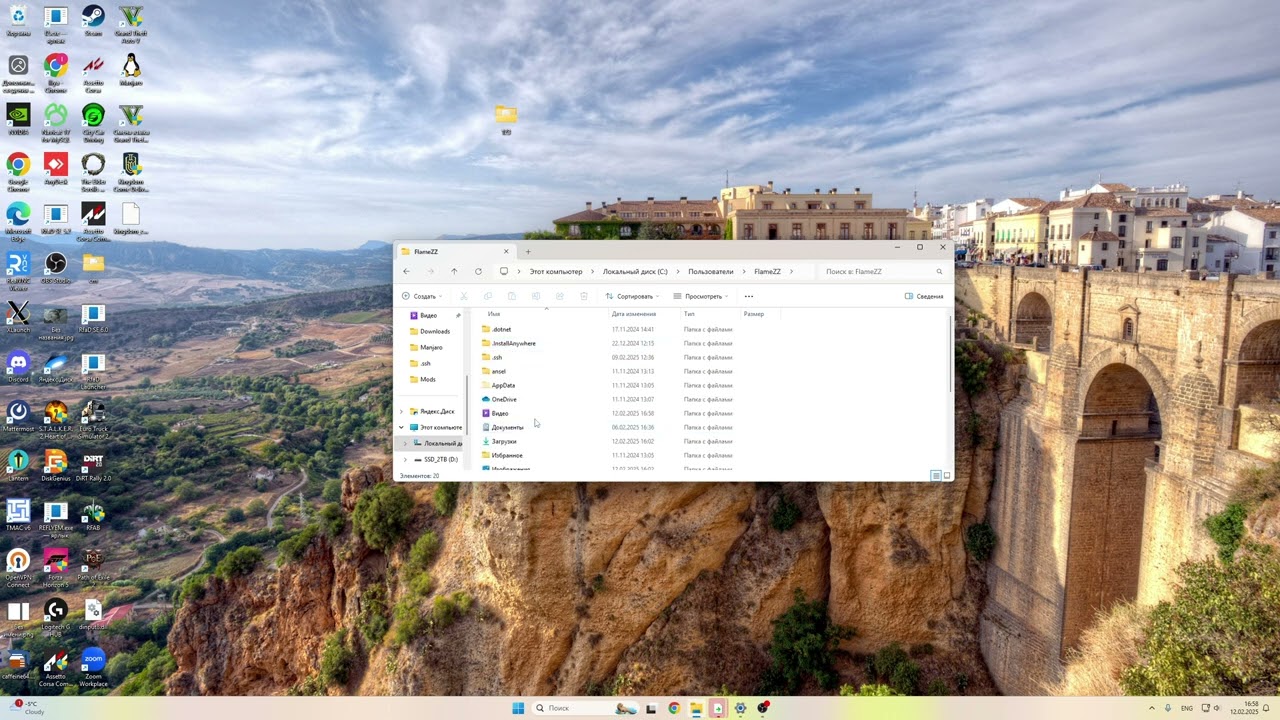This screenshot has width=1280, height=720.
Task: Select DiskGenius desktop icon
Action: (x=56, y=466)
